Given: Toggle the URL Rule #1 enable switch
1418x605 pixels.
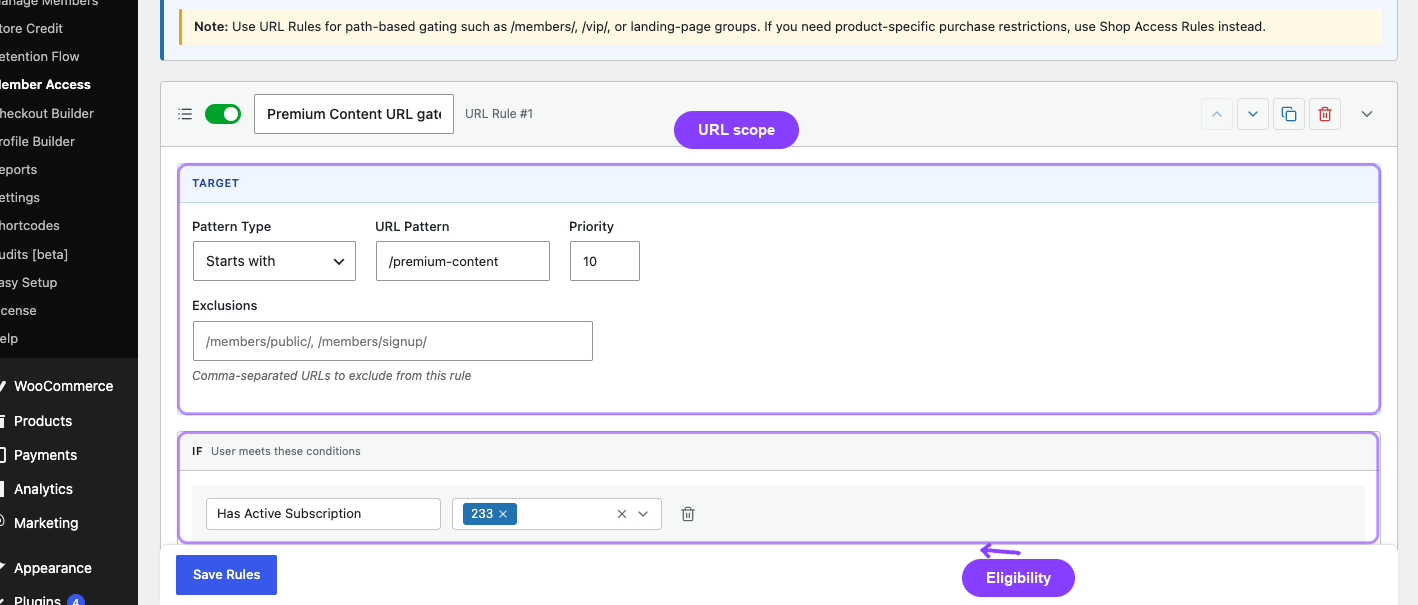Looking at the screenshot, I should 223,114.
